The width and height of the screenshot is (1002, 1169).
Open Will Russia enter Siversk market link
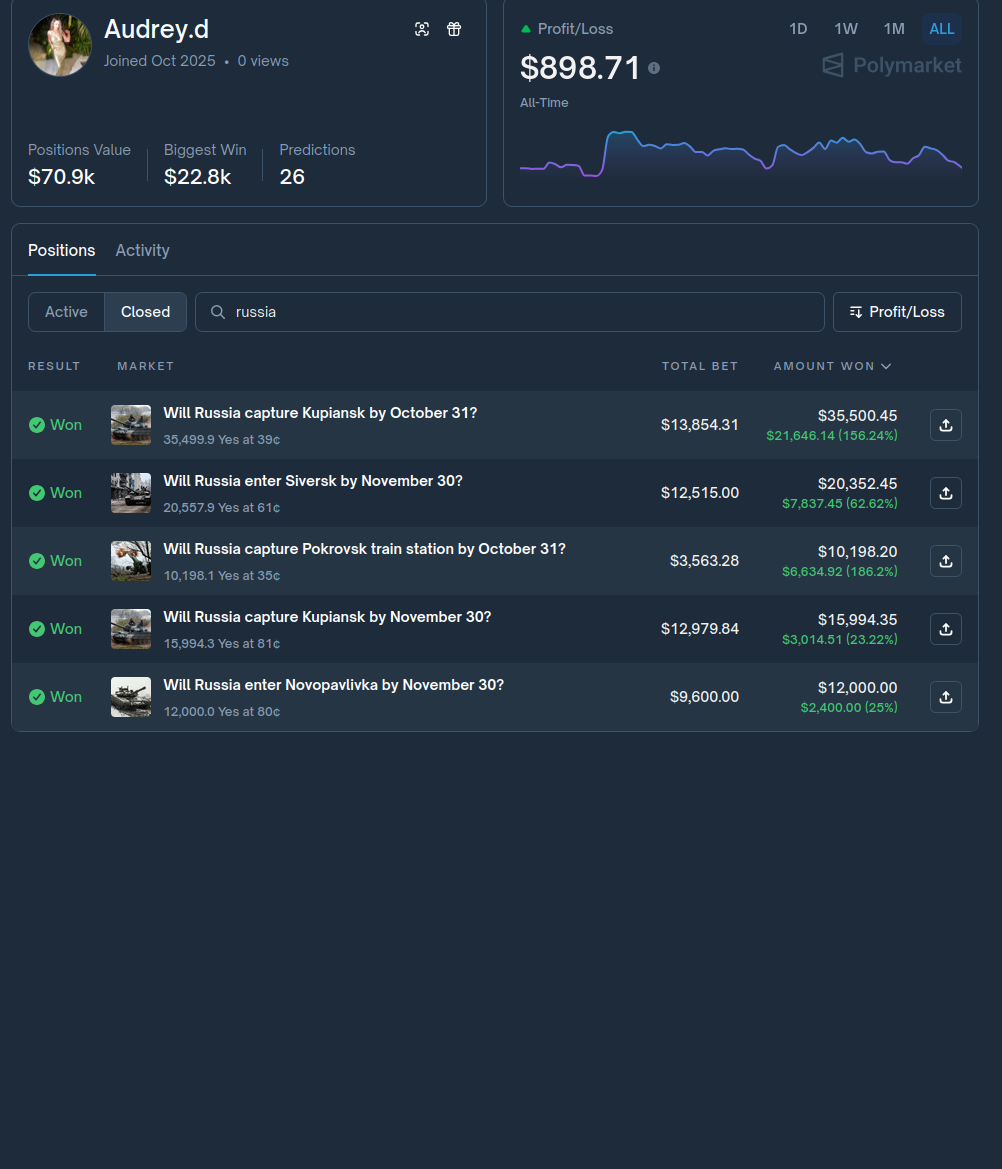(313, 481)
